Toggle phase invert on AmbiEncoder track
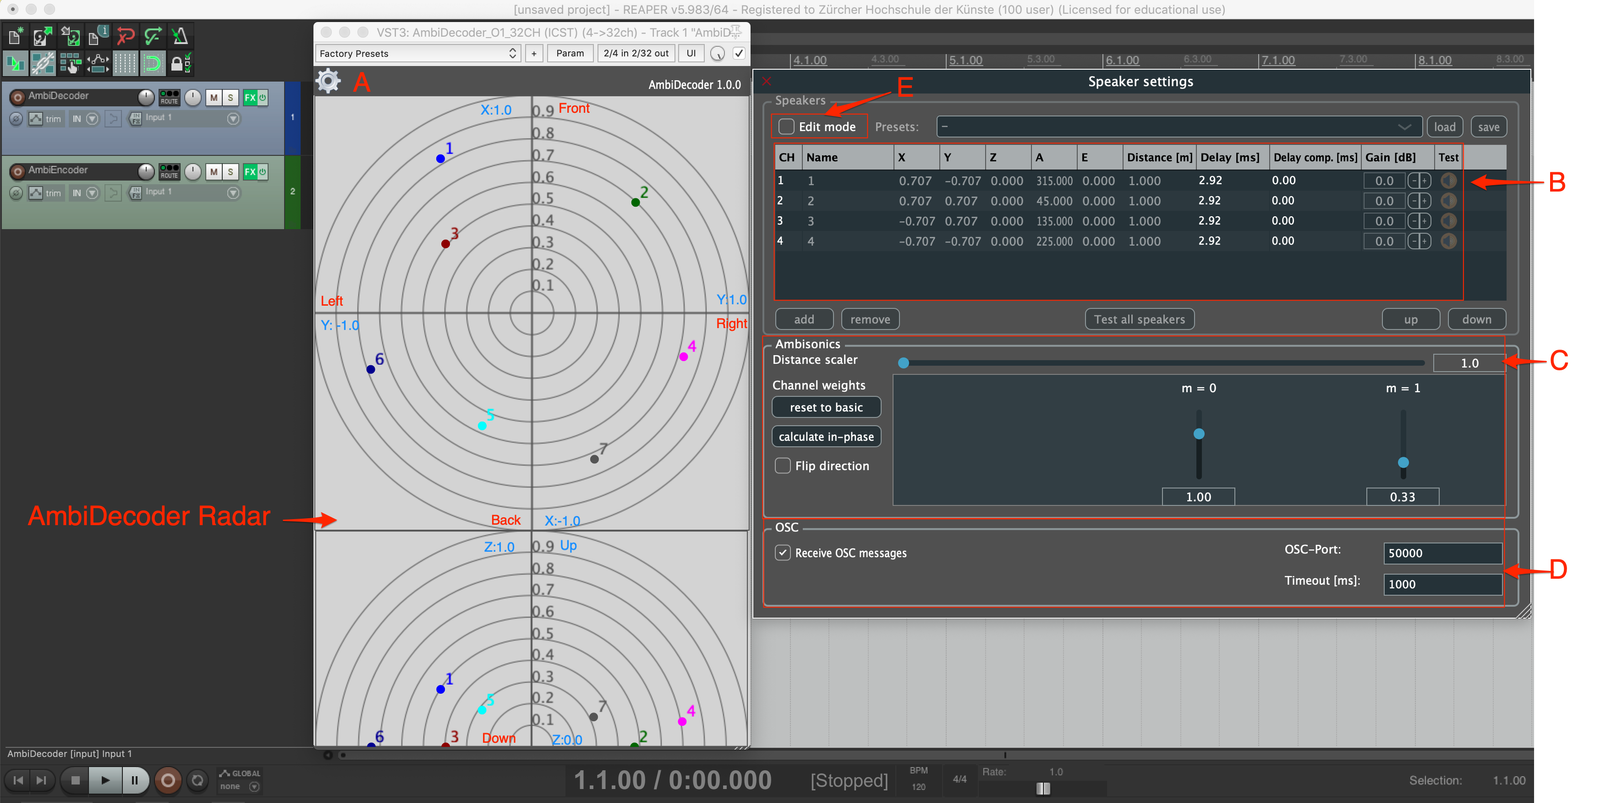Screen dimensions: 1600x803 [x=16, y=193]
